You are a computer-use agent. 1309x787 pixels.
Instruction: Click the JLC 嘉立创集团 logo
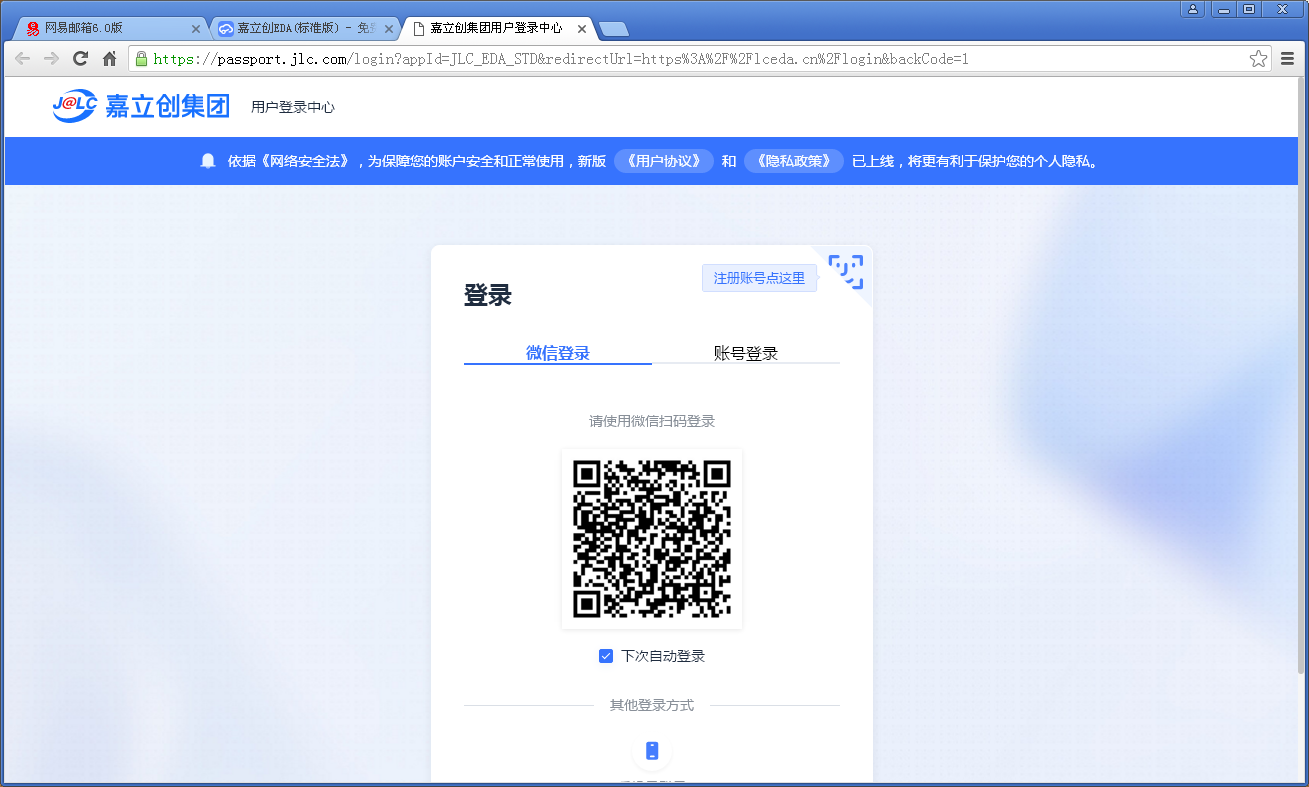tap(141, 105)
